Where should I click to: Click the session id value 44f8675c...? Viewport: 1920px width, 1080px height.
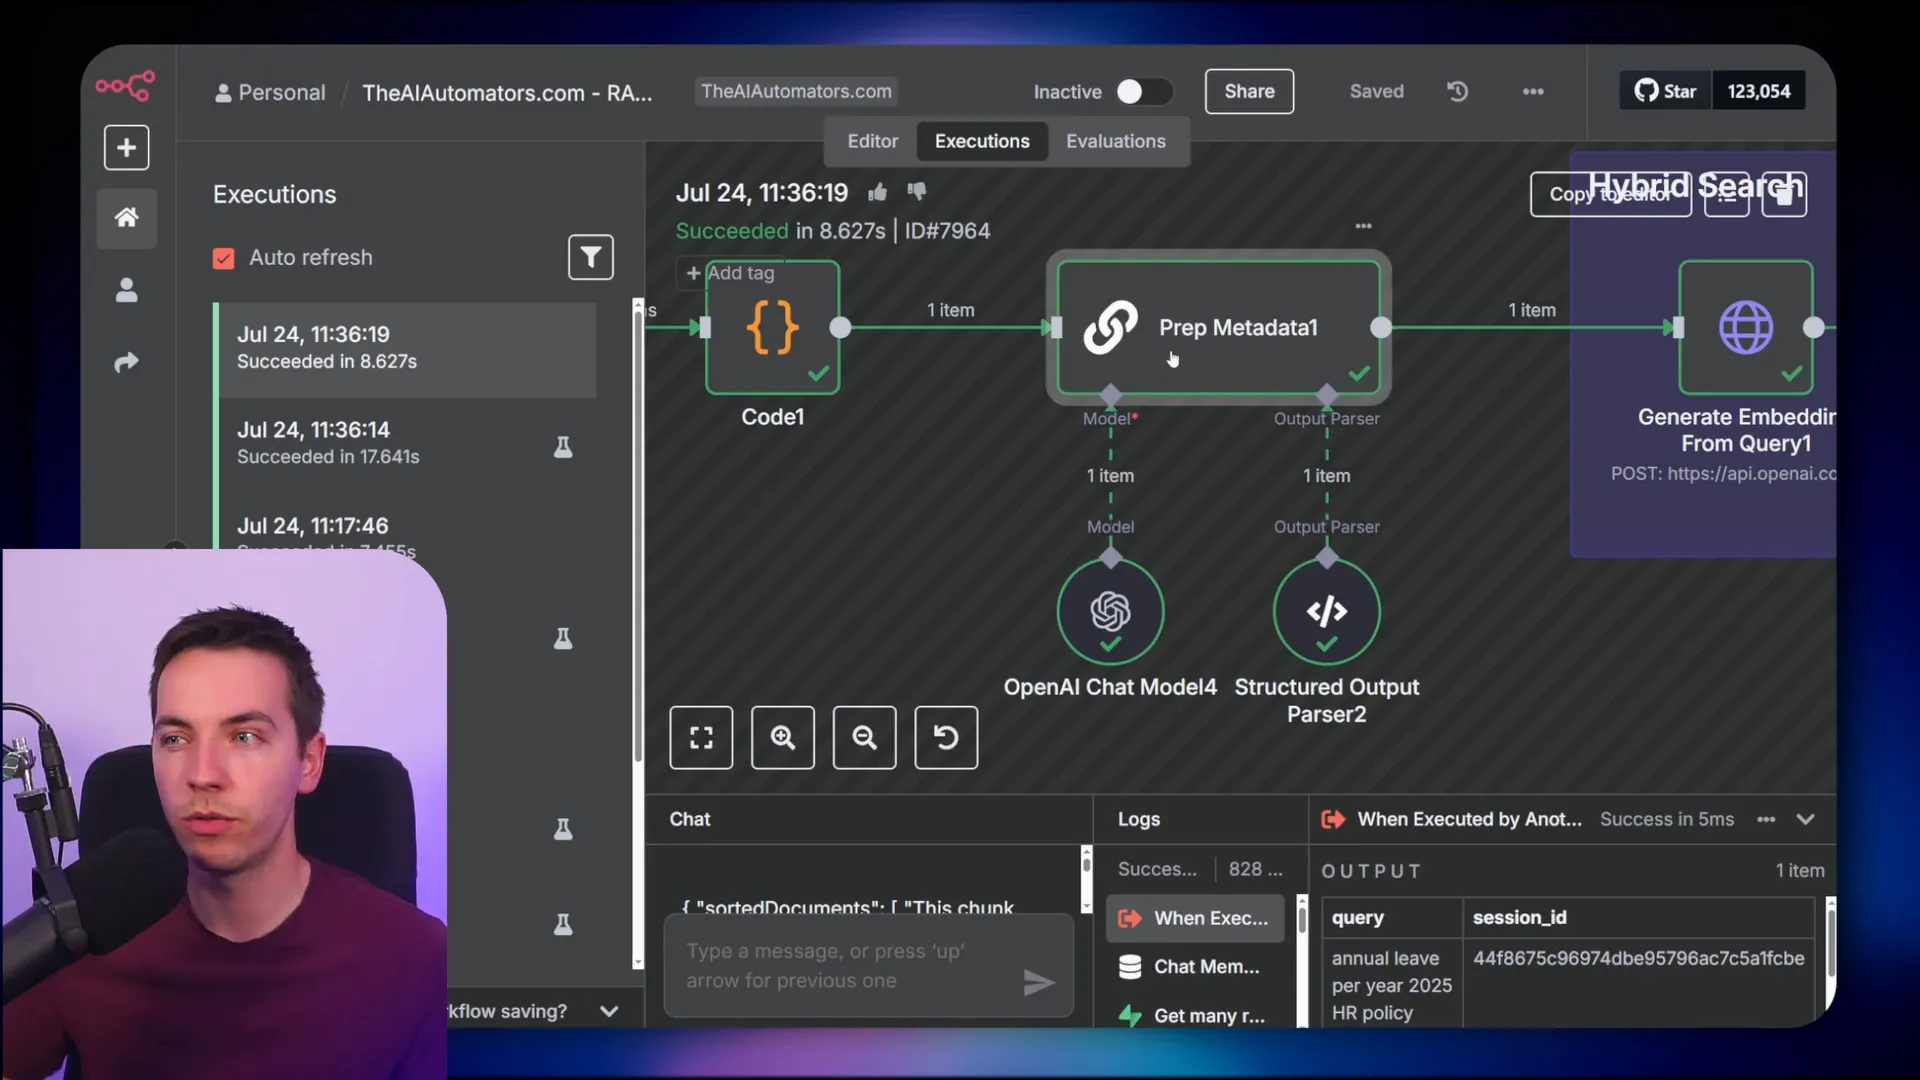pos(1638,958)
